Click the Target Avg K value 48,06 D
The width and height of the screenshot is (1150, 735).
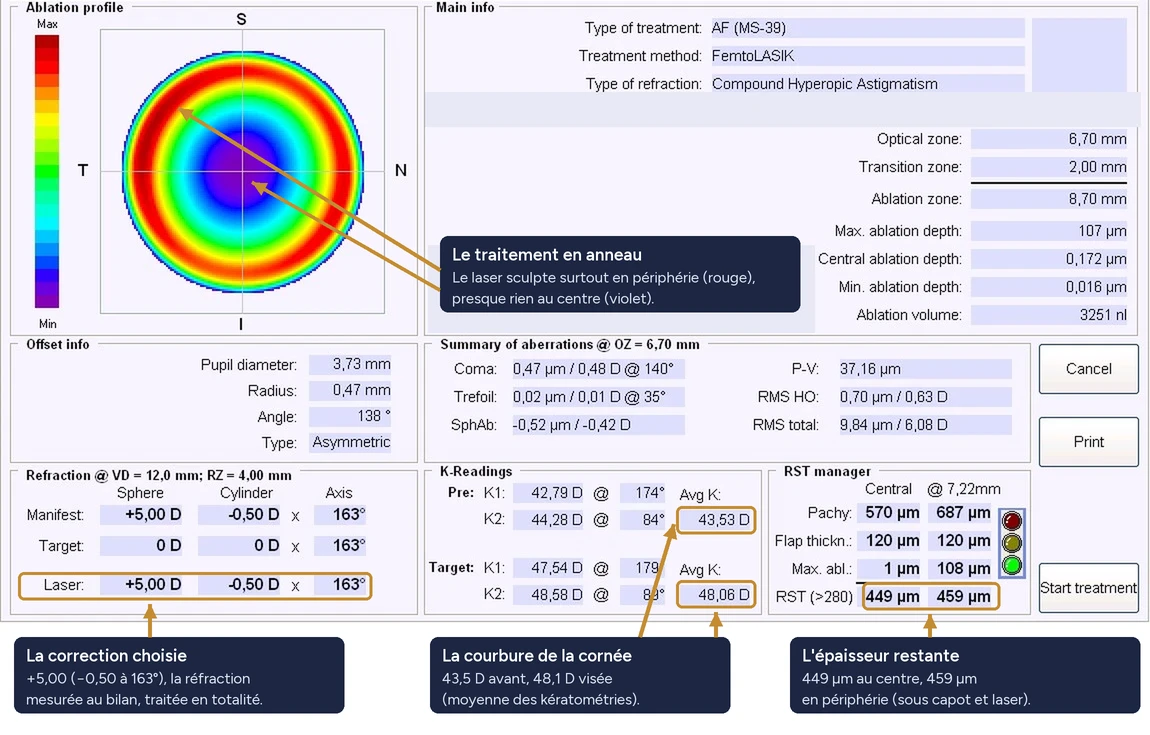click(716, 595)
